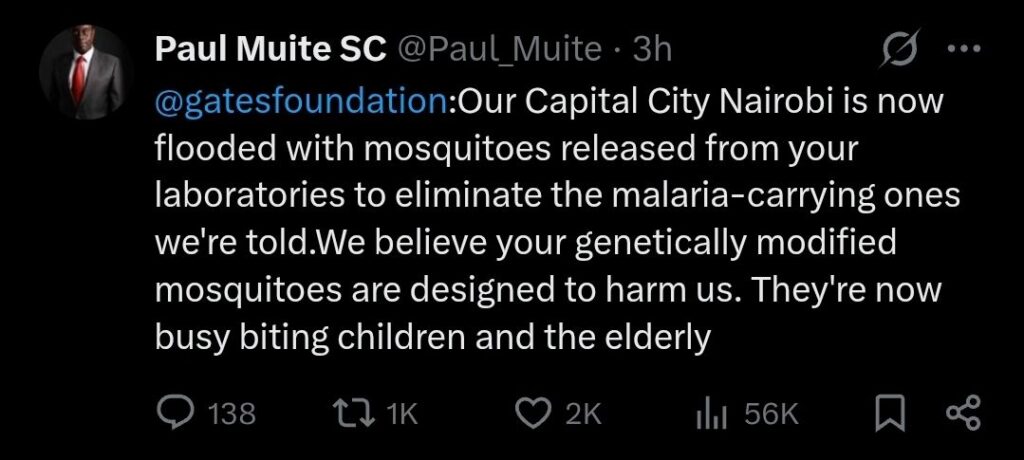The width and height of the screenshot is (1024, 460).
Task: Click the share icon on the tweet
Action: coord(962,413)
